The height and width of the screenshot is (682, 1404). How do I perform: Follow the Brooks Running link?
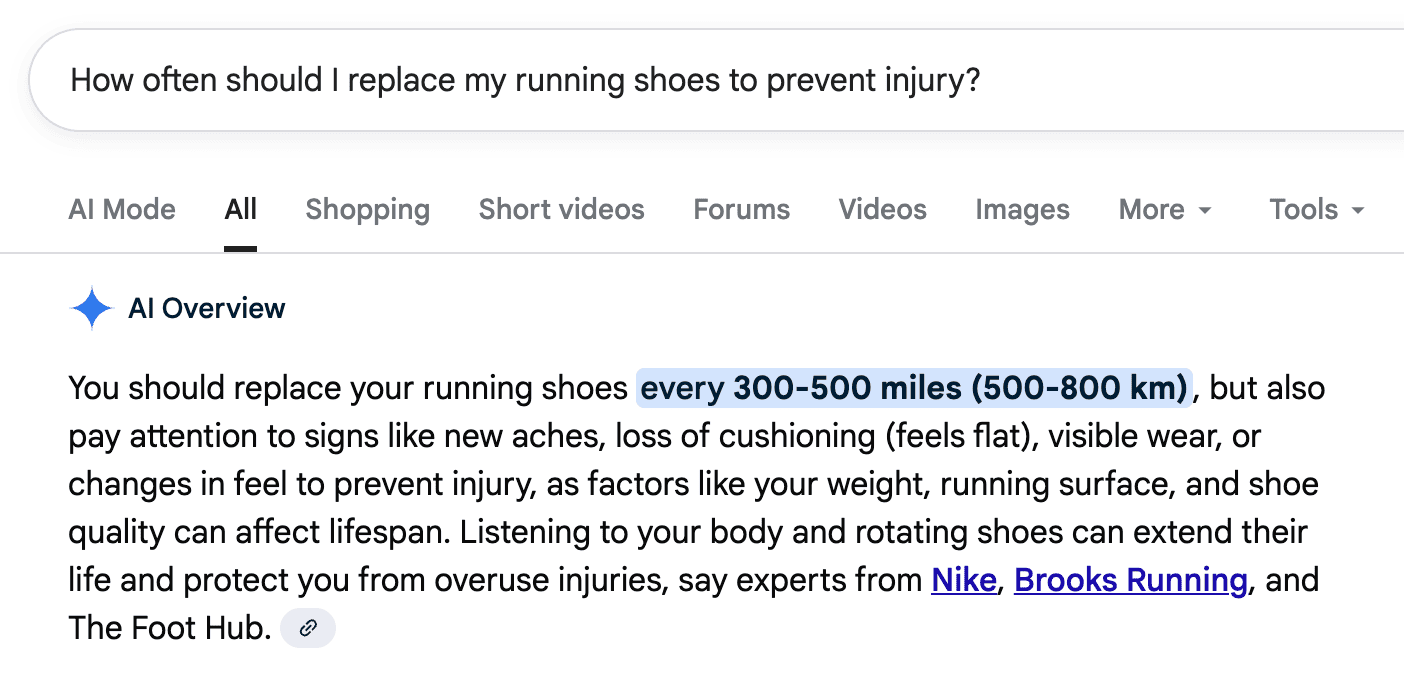coord(1130,580)
